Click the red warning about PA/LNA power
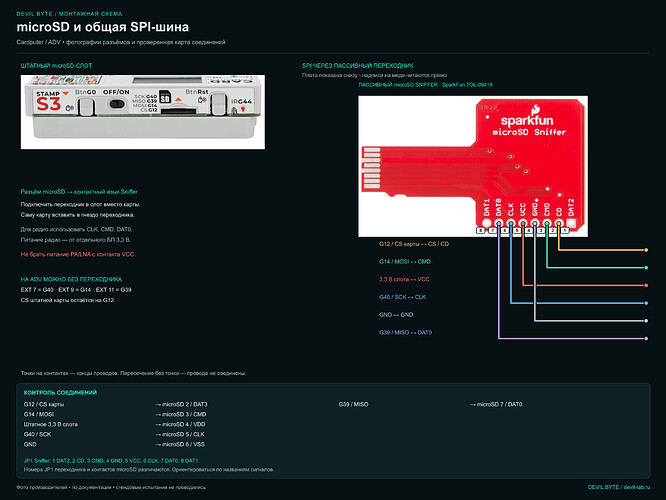Viewport: 666px width, 500px height. (78, 254)
